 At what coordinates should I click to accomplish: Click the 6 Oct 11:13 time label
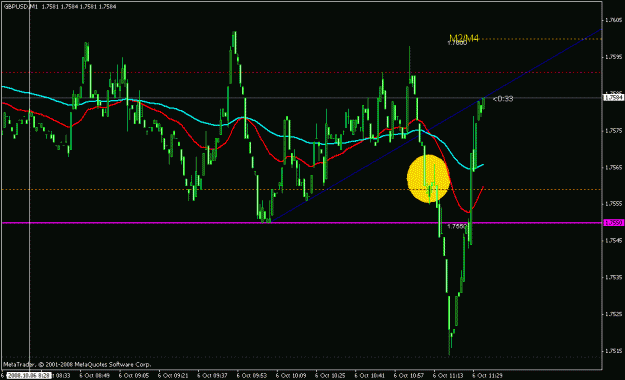click(x=448, y=375)
